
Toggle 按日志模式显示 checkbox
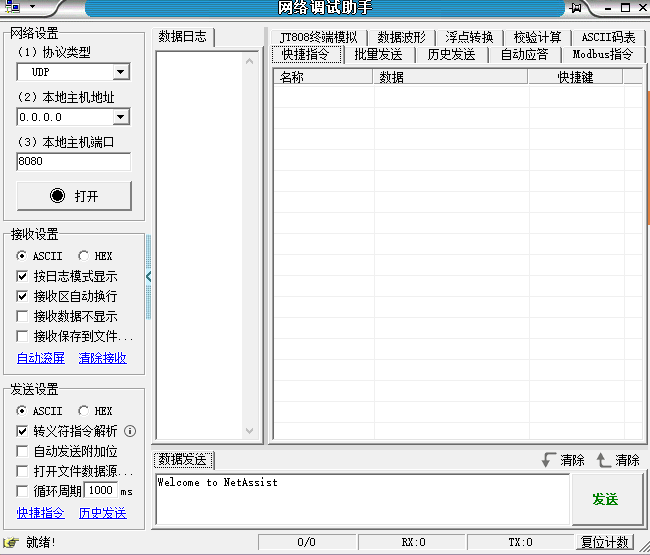tap(22, 276)
